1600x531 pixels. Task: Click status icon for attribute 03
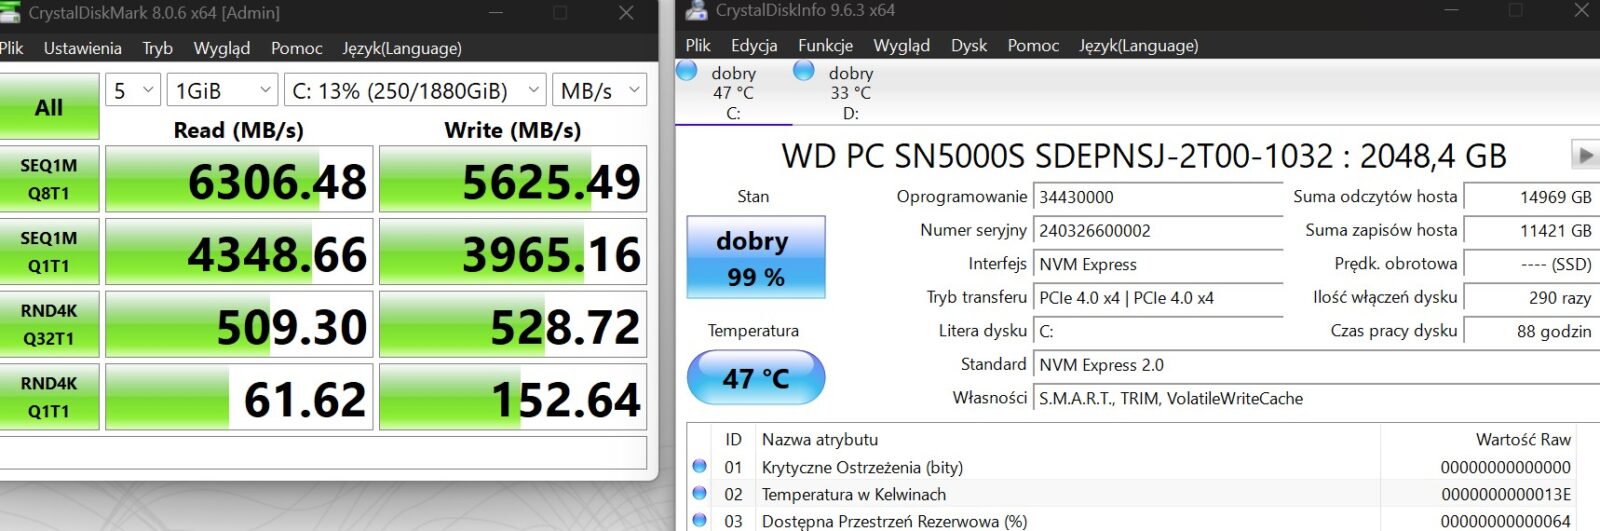coord(700,520)
